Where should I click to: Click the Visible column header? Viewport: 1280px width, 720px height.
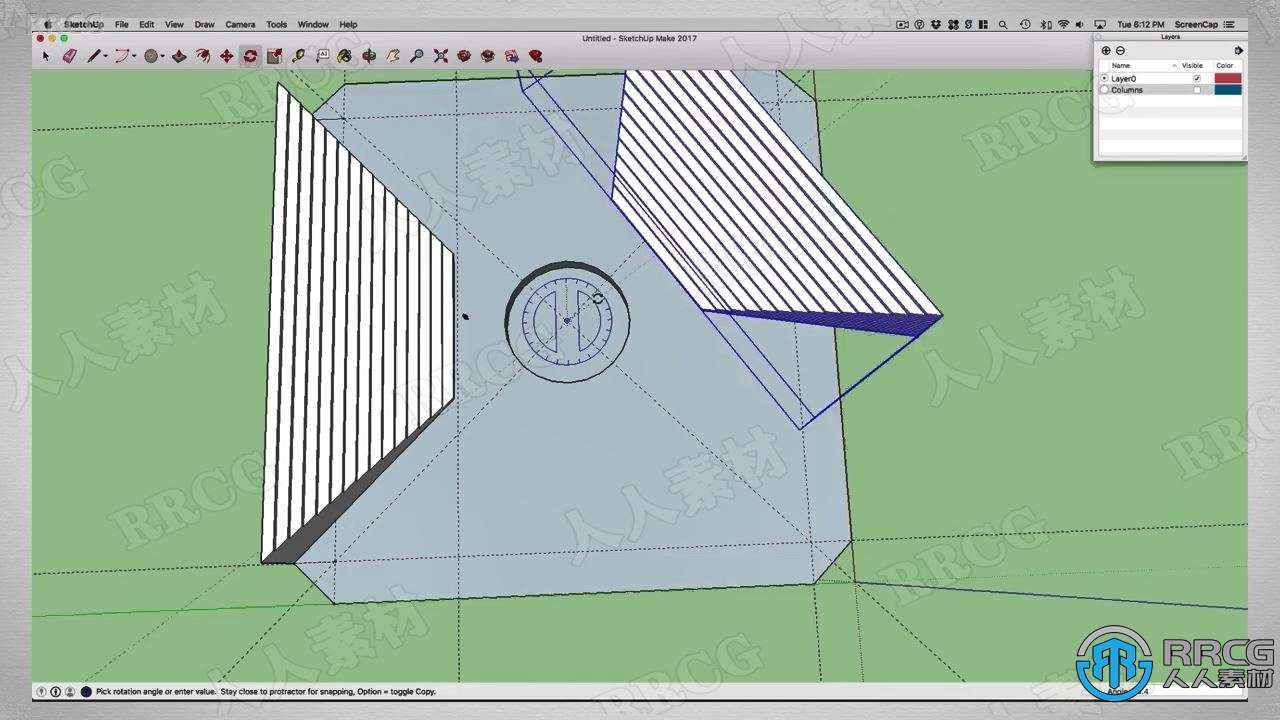point(1192,66)
